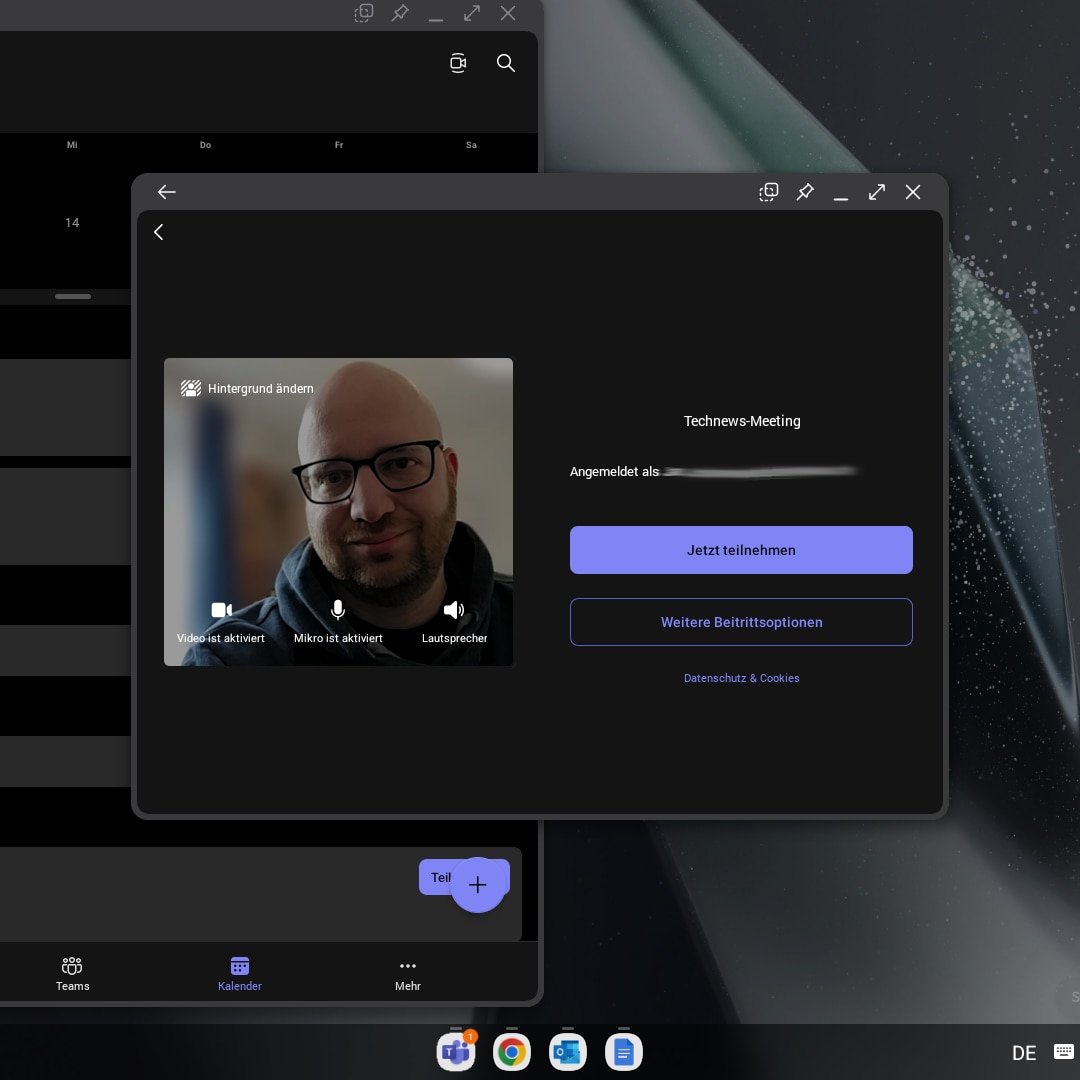Tap the back arrow on the pre-join screen
The width and height of the screenshot is (1080, 1080).
coord(159,232)
